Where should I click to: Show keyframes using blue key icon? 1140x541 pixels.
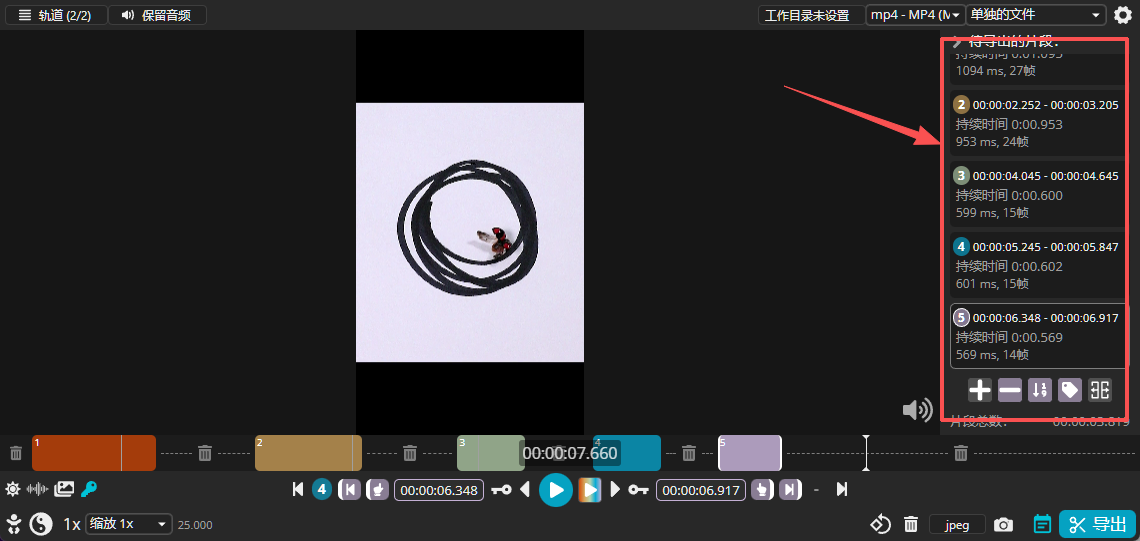(x=90, y=489)
